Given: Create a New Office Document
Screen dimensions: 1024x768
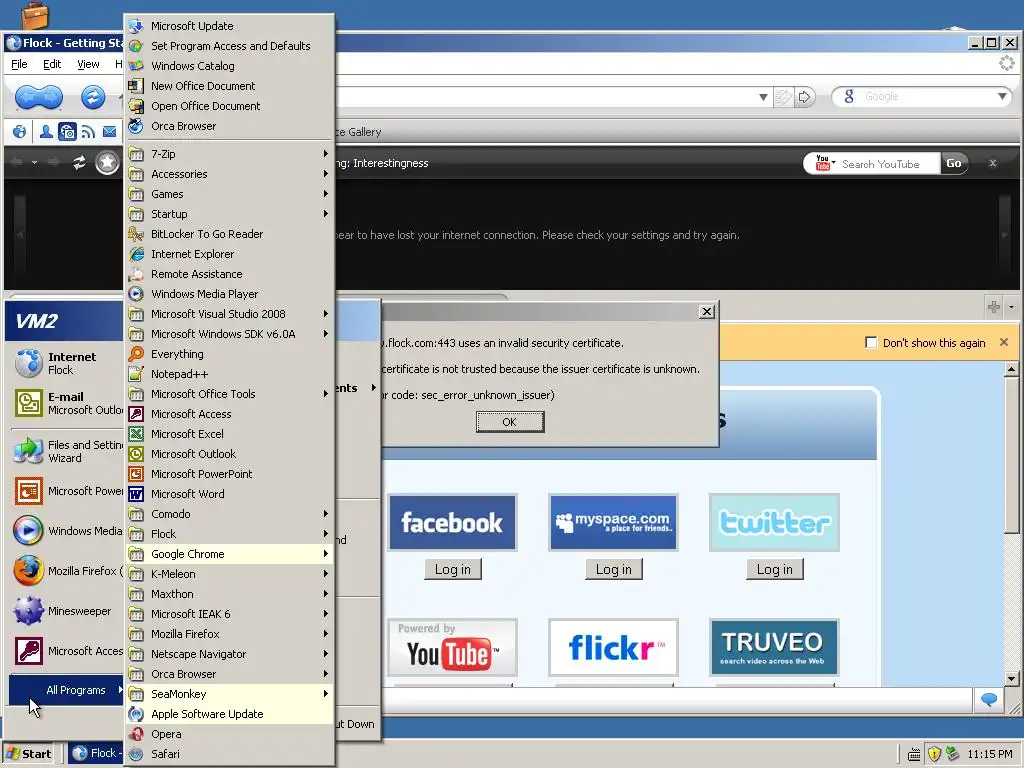Looking at the screenshot, I should point(230,86).
